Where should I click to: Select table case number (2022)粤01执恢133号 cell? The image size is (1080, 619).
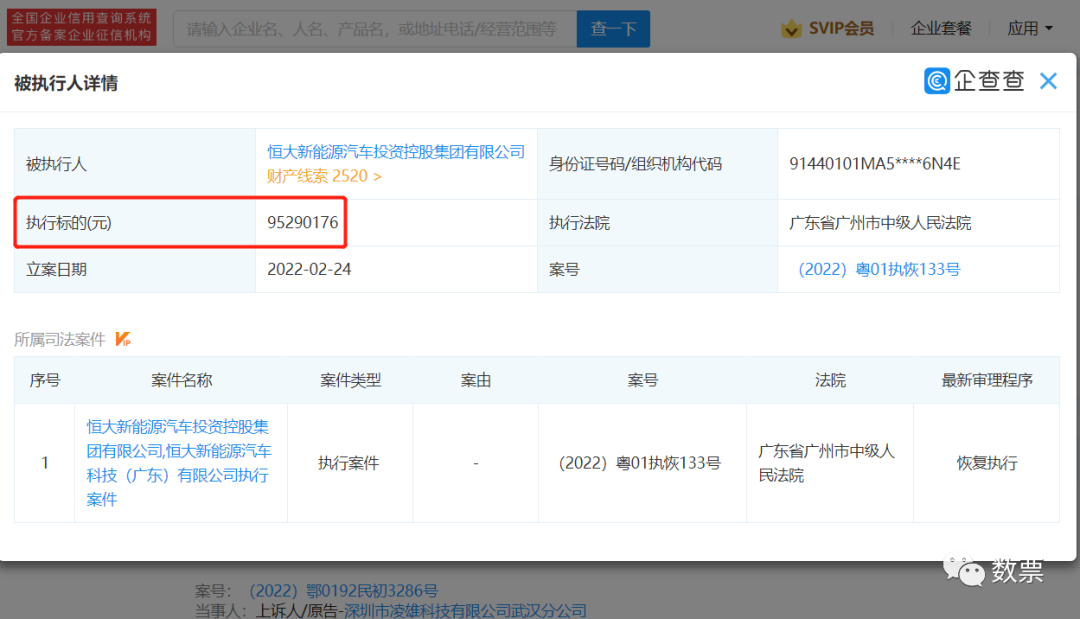640,463
